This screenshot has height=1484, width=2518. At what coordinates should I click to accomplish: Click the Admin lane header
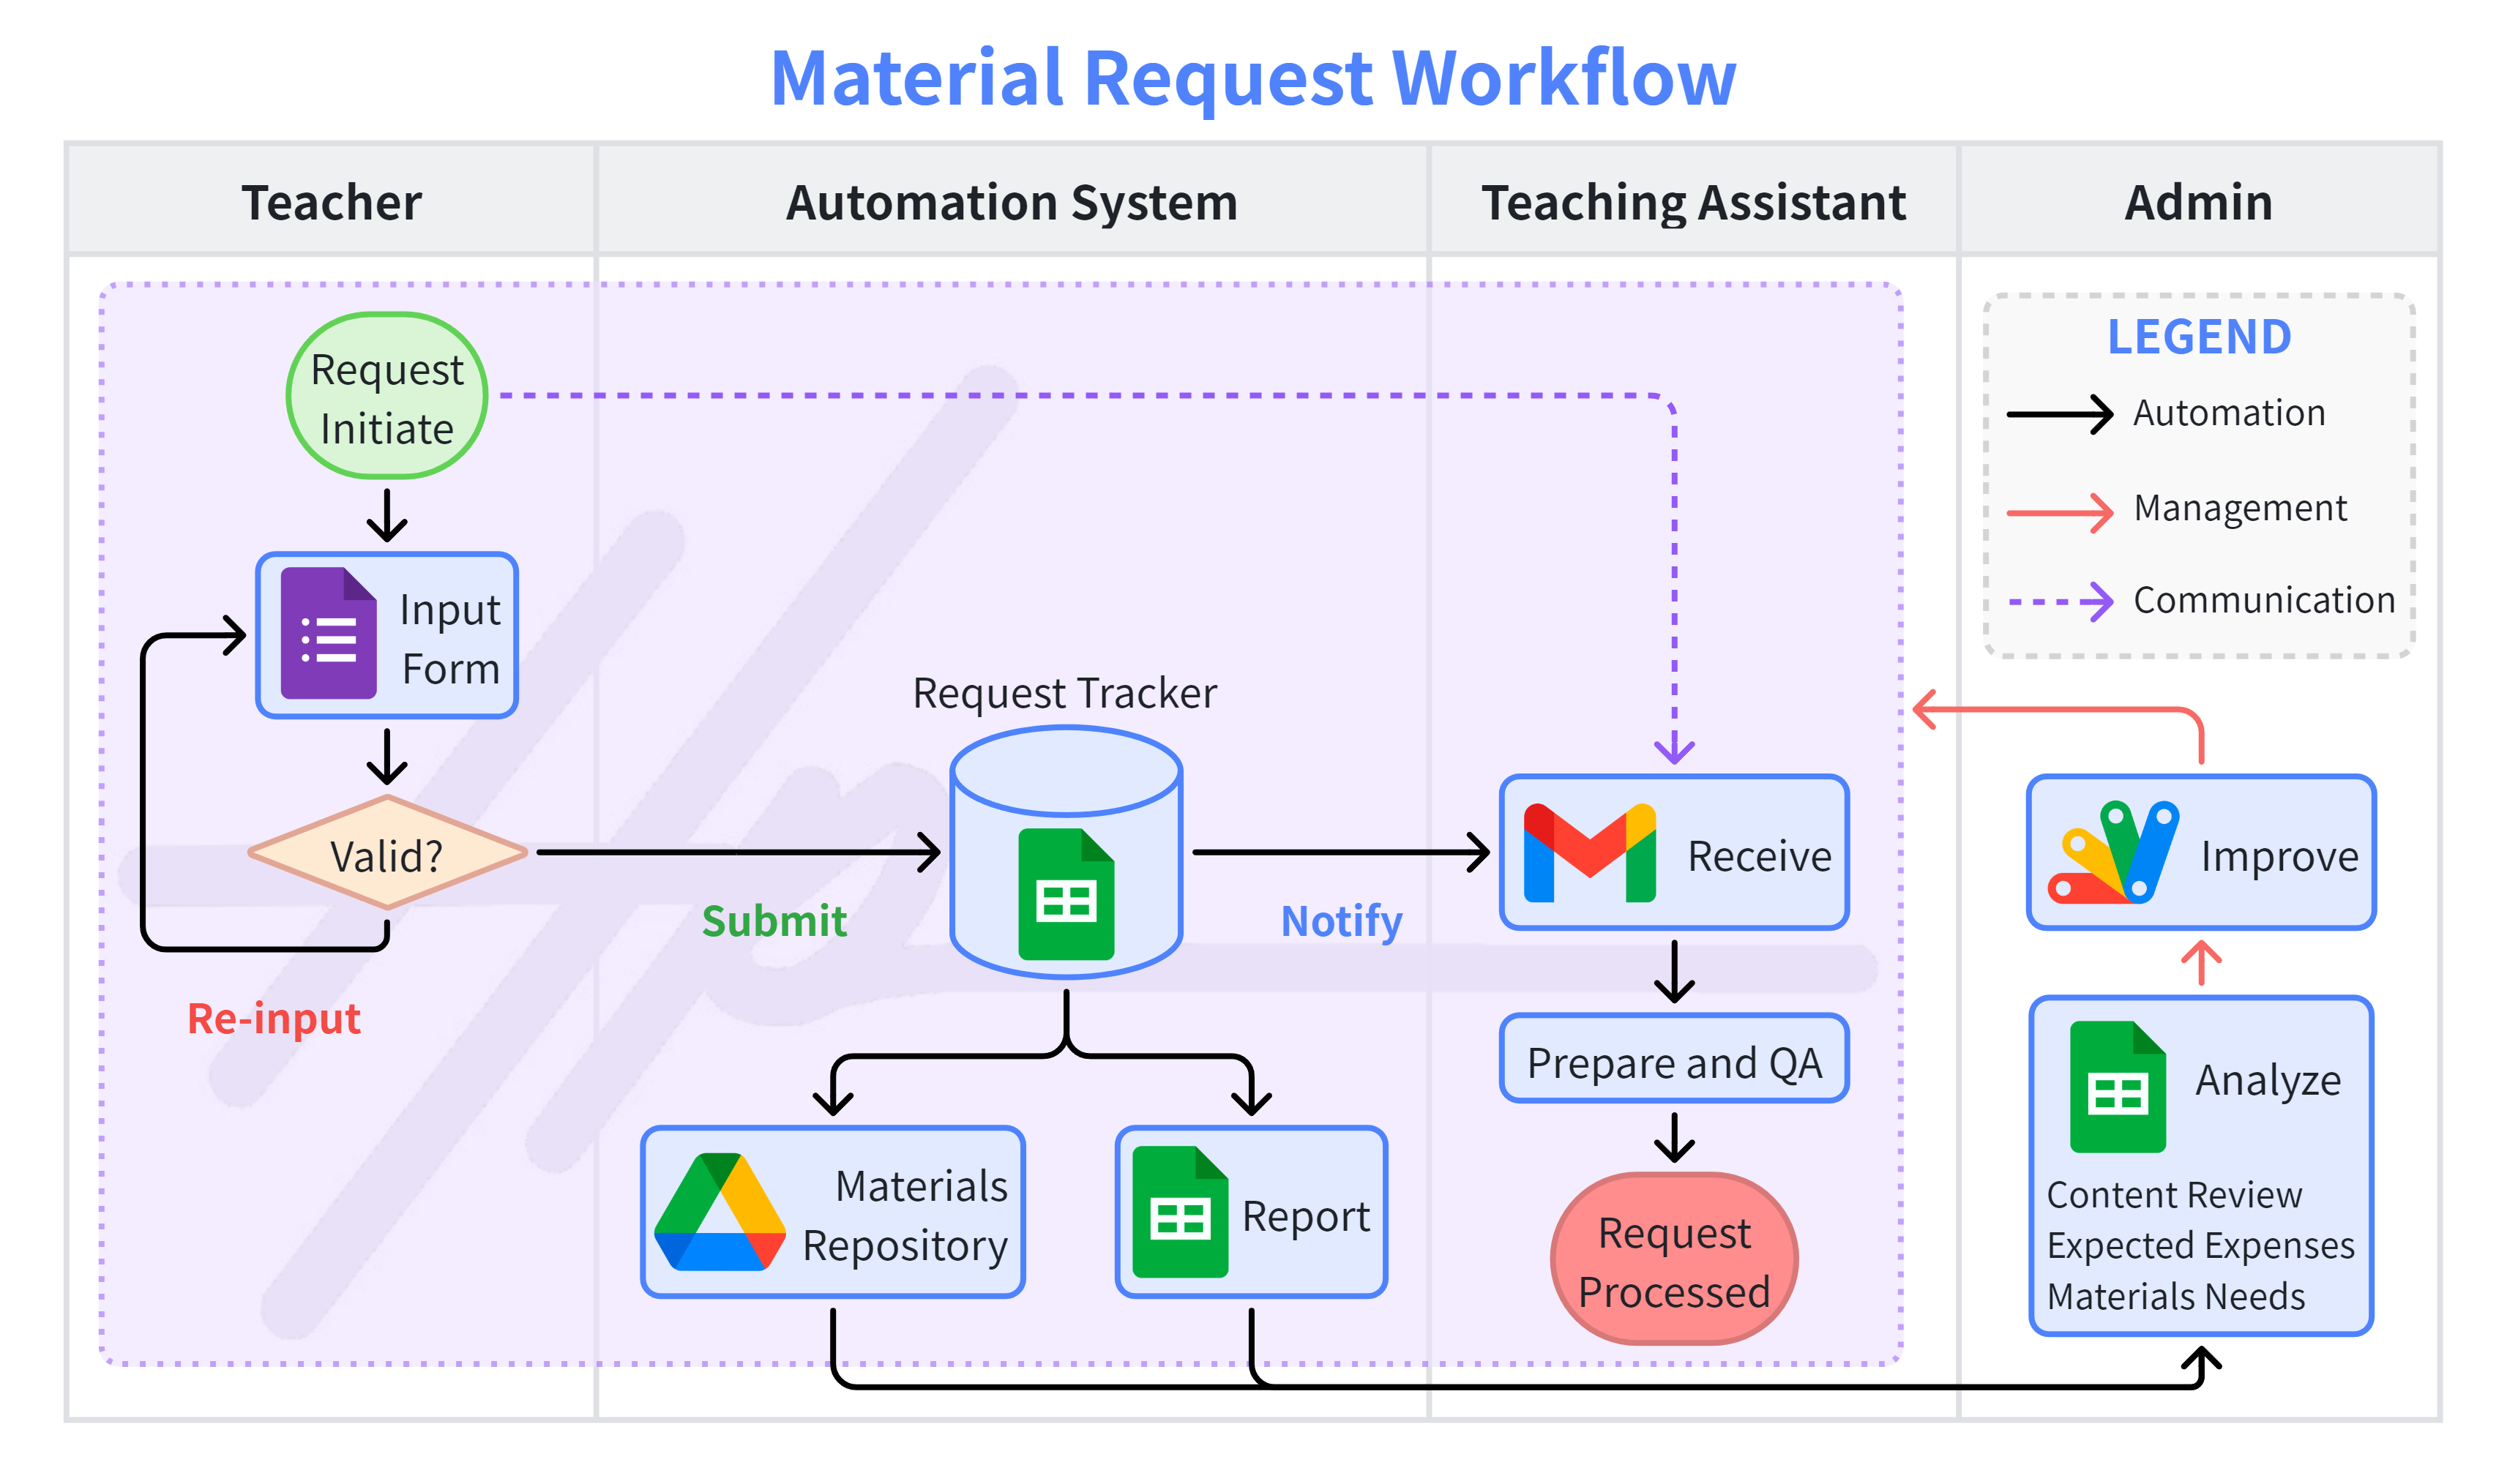(2198, 202)
